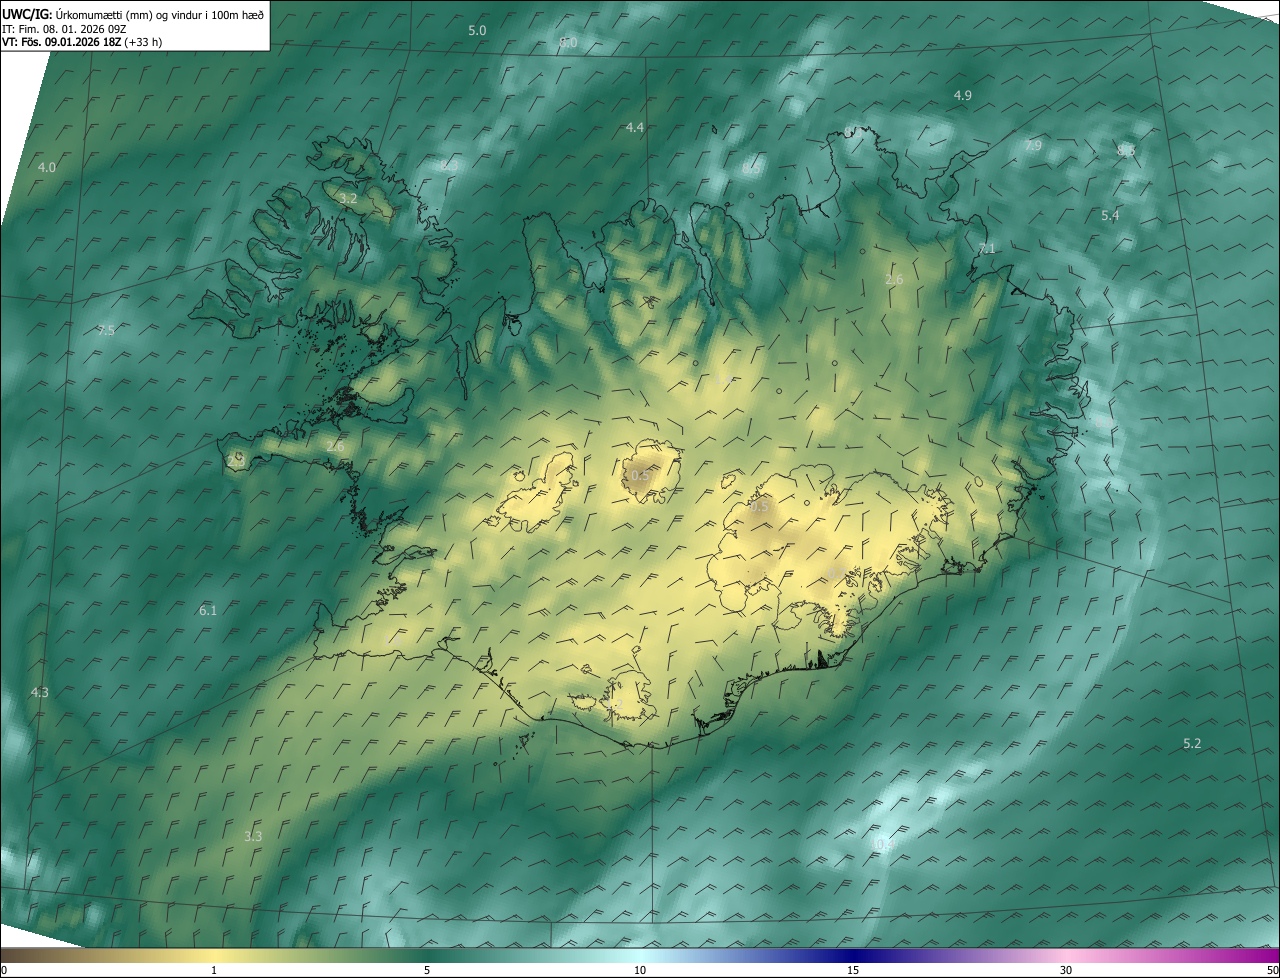Click the 4.4 value on the map
Viewport: 1280px width, 978px height.
tap(635, 127)
